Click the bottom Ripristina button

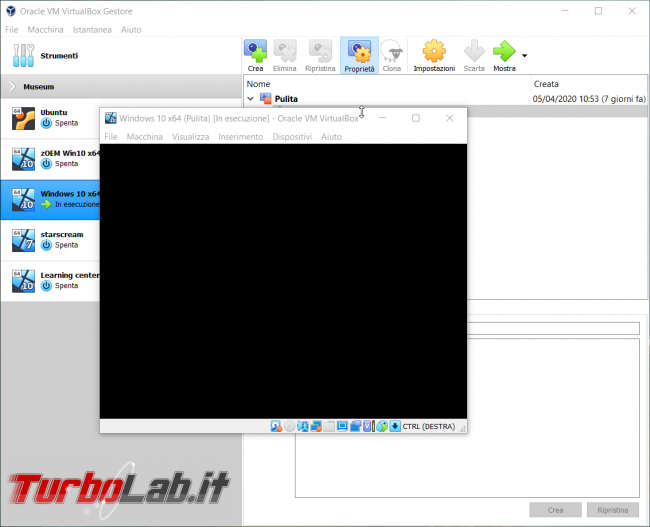pos(612,510)
